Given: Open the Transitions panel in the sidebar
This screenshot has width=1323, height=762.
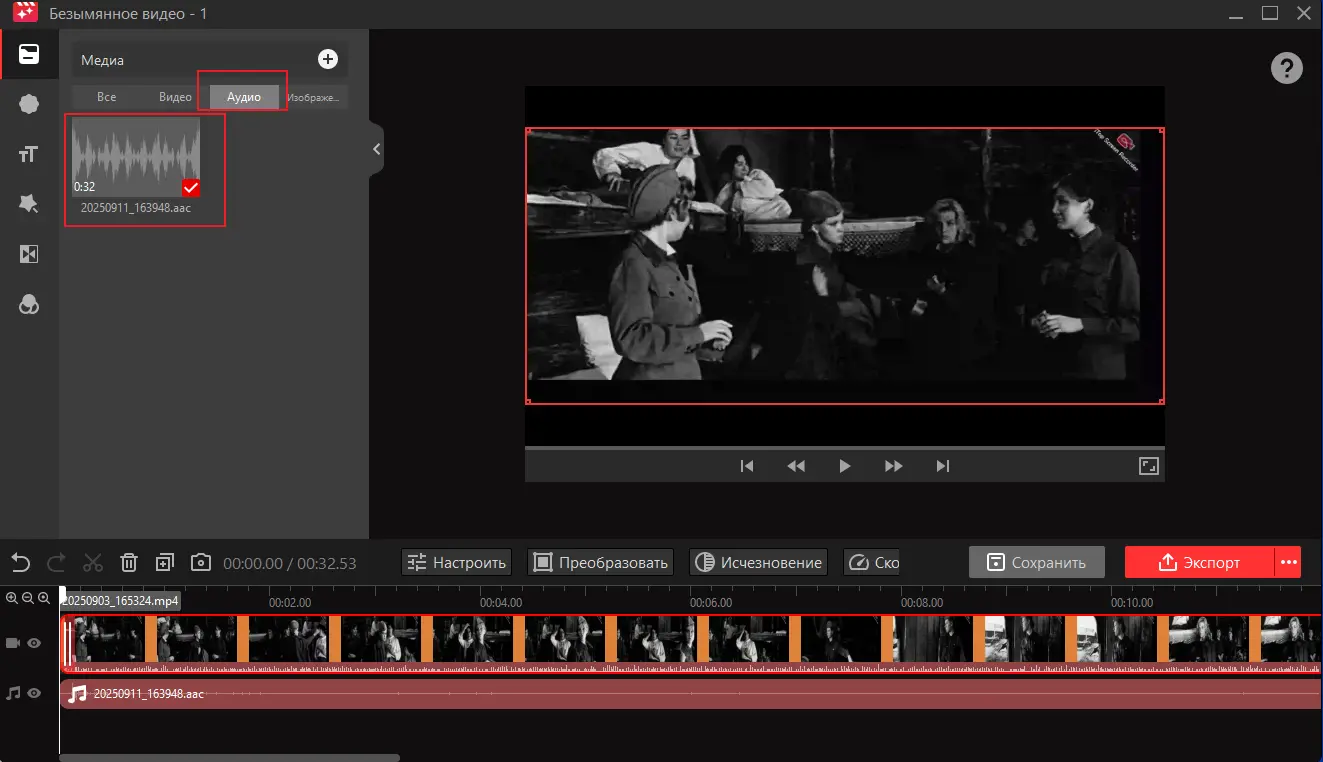Looking at the screenshot, I should (29, 255).
